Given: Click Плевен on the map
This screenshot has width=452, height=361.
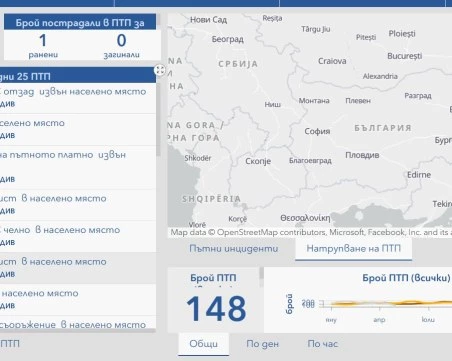Looking at the screenshot, I should point(358,101).
